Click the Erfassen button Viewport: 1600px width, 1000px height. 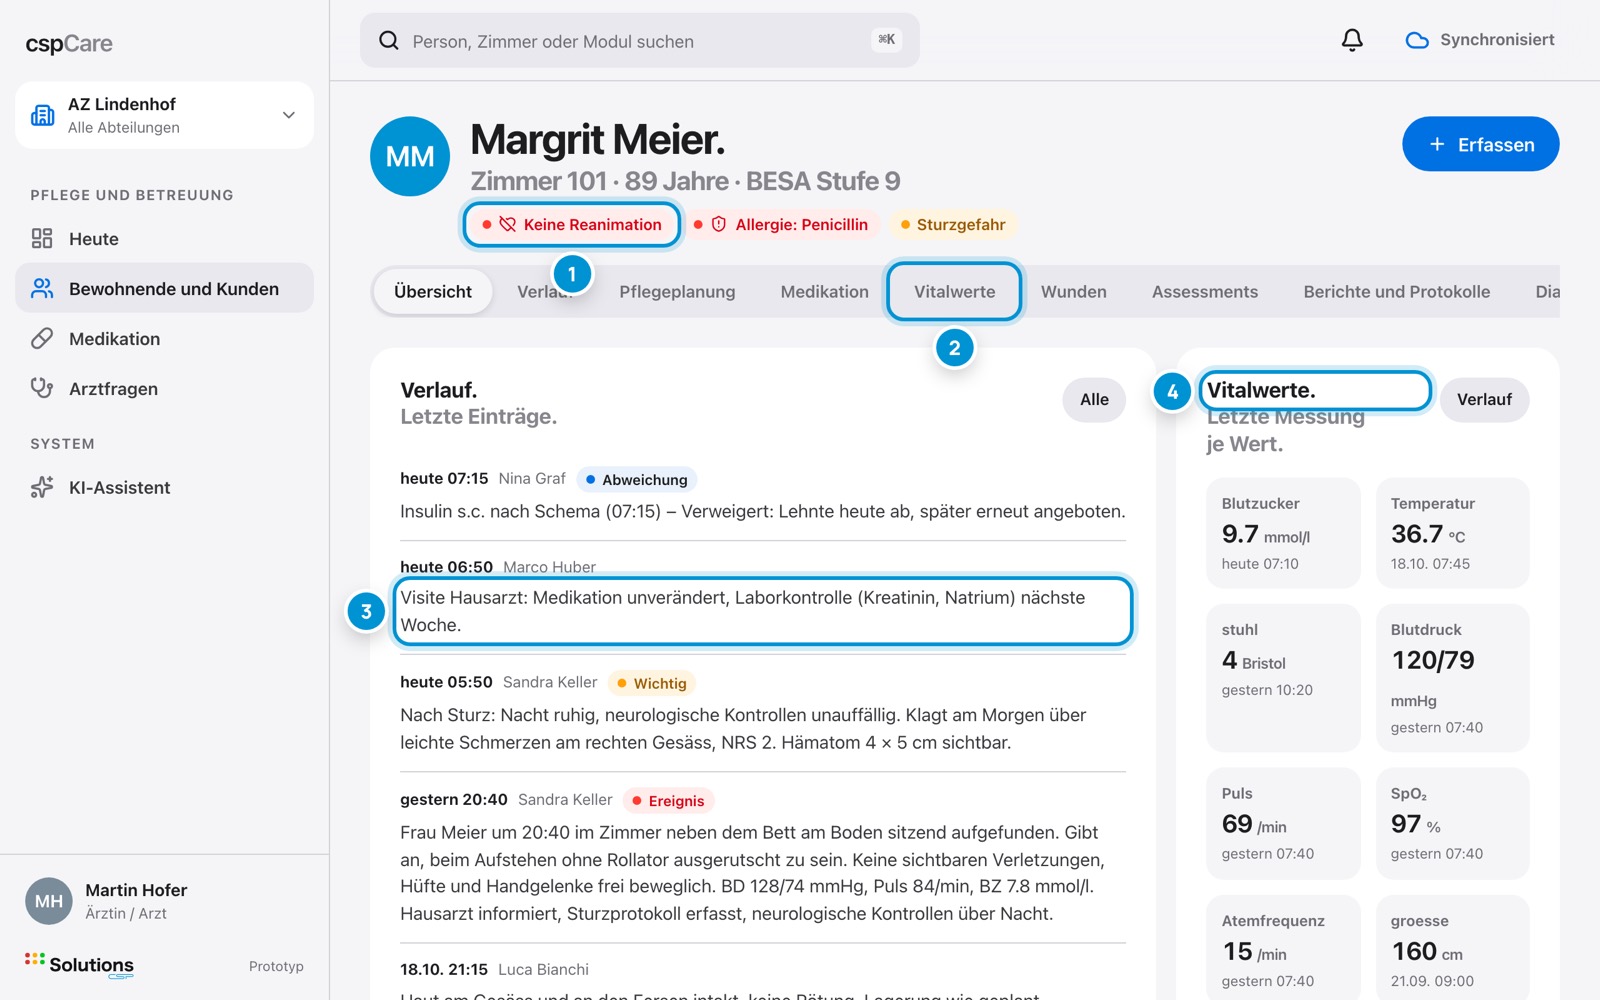click(1480, 144)
